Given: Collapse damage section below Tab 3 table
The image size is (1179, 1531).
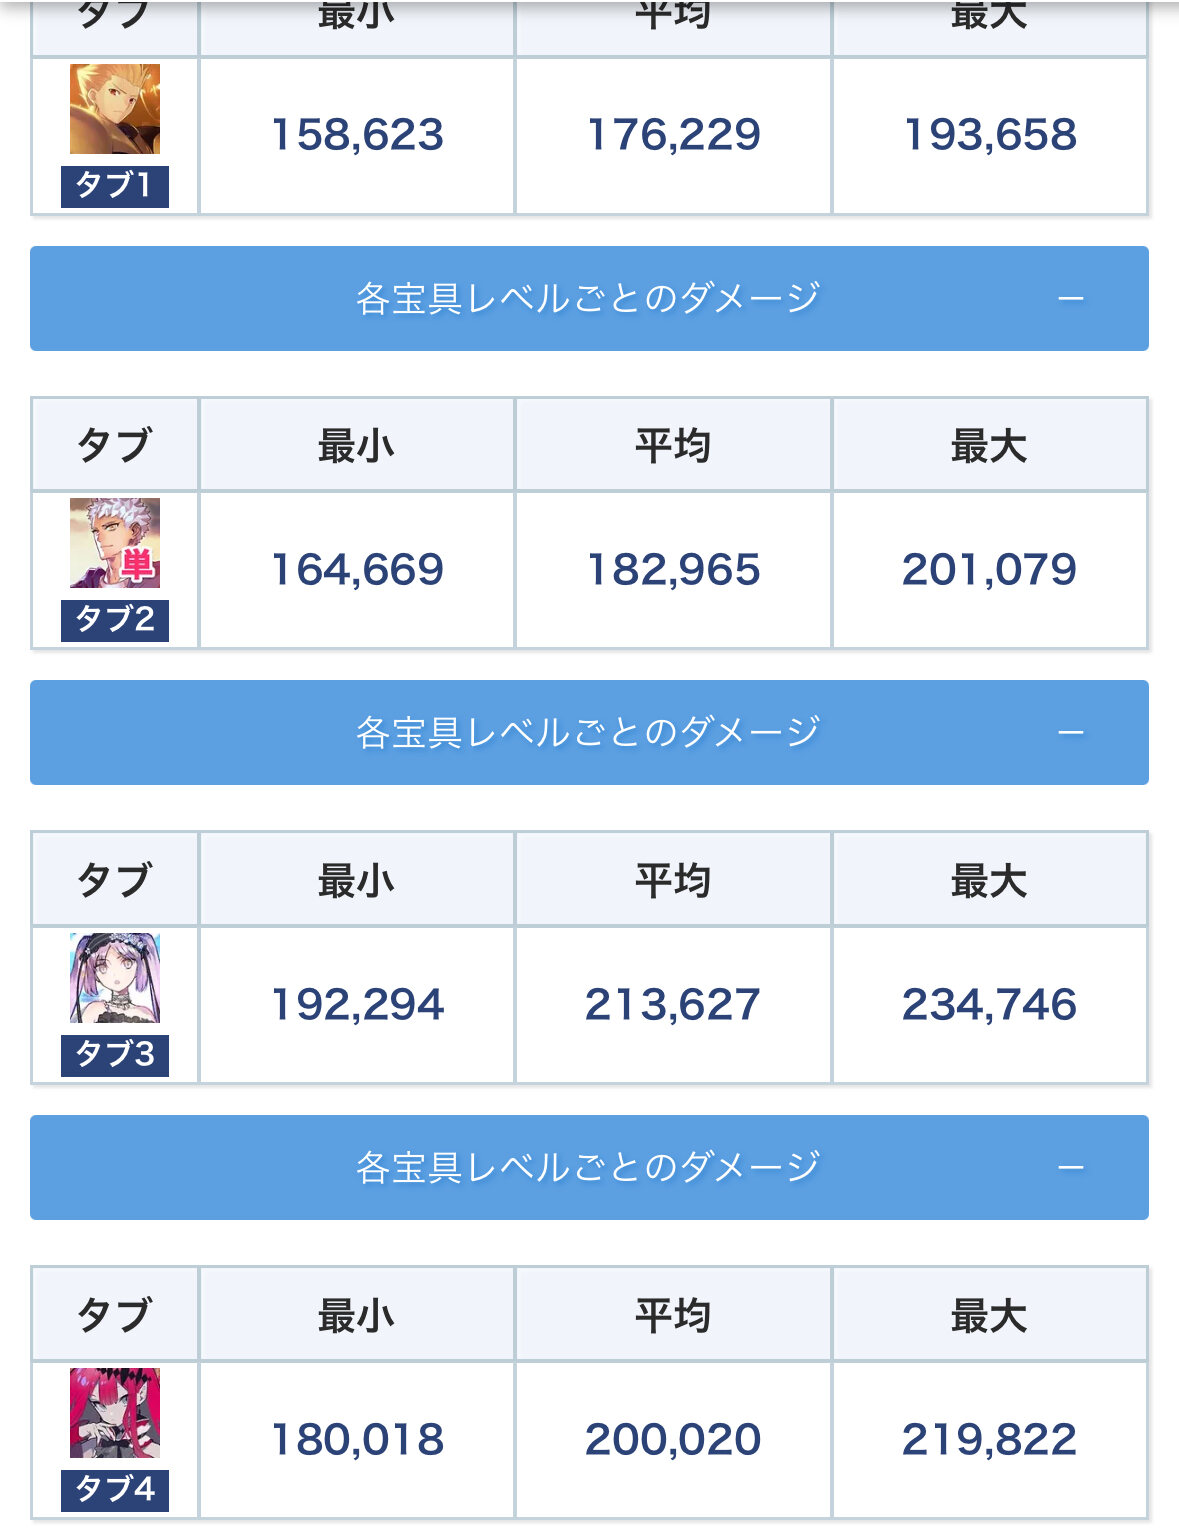Looking at the screenshot, I should click(x=588, y=1167).
